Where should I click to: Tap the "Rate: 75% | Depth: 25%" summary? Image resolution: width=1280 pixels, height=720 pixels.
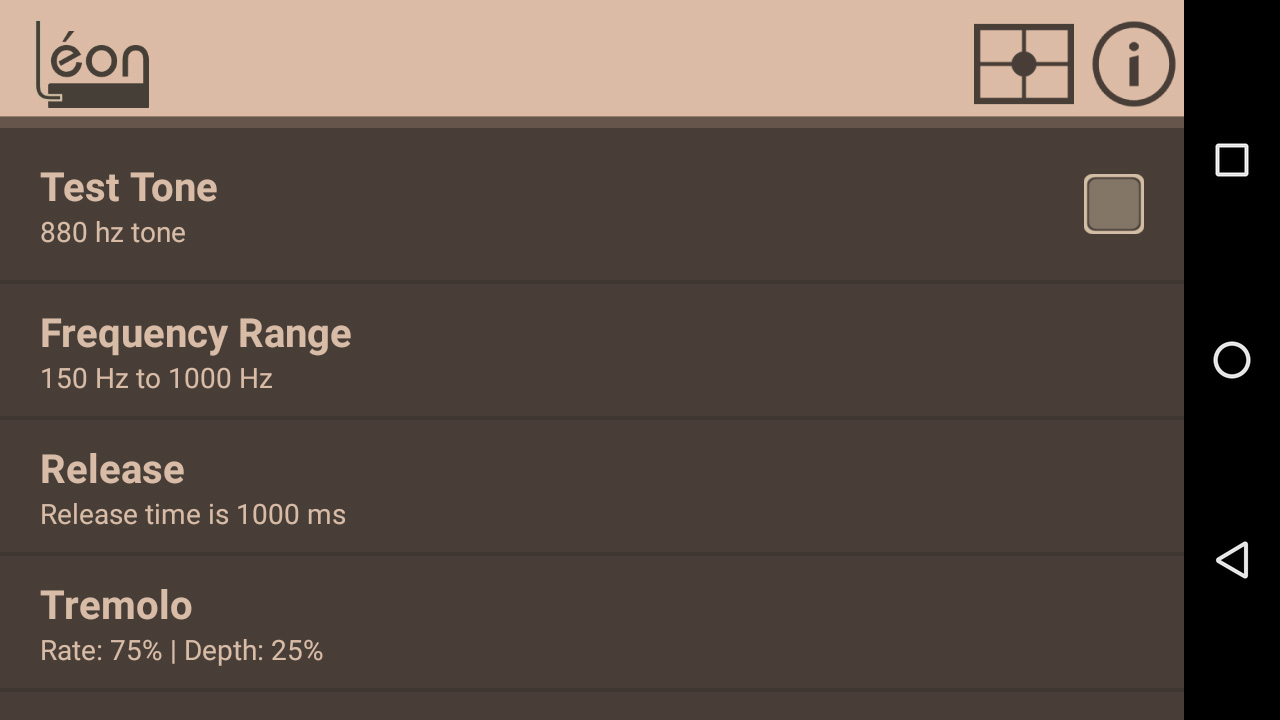pos(181,651)
